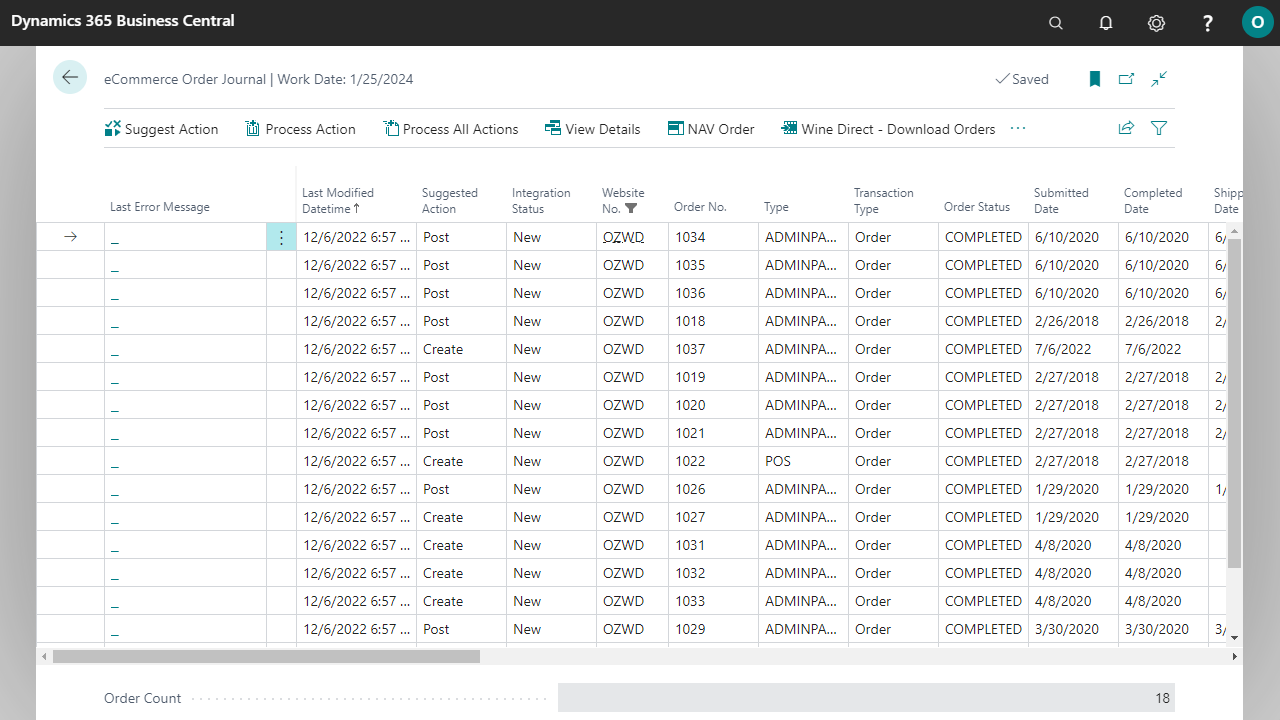1280x720 pixels.
Task: Click the vertical scrollbar of the grid
Action: pyautogui.click(x=1234, y=404)
